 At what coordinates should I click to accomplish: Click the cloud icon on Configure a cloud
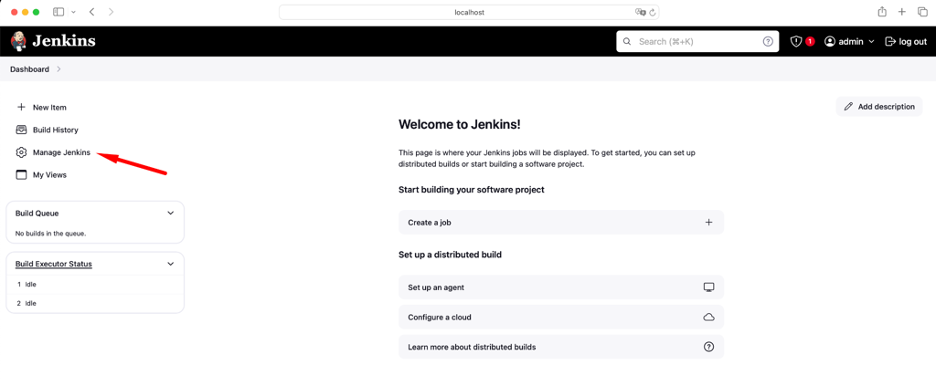pyautogui.click(x=709, y=317)
